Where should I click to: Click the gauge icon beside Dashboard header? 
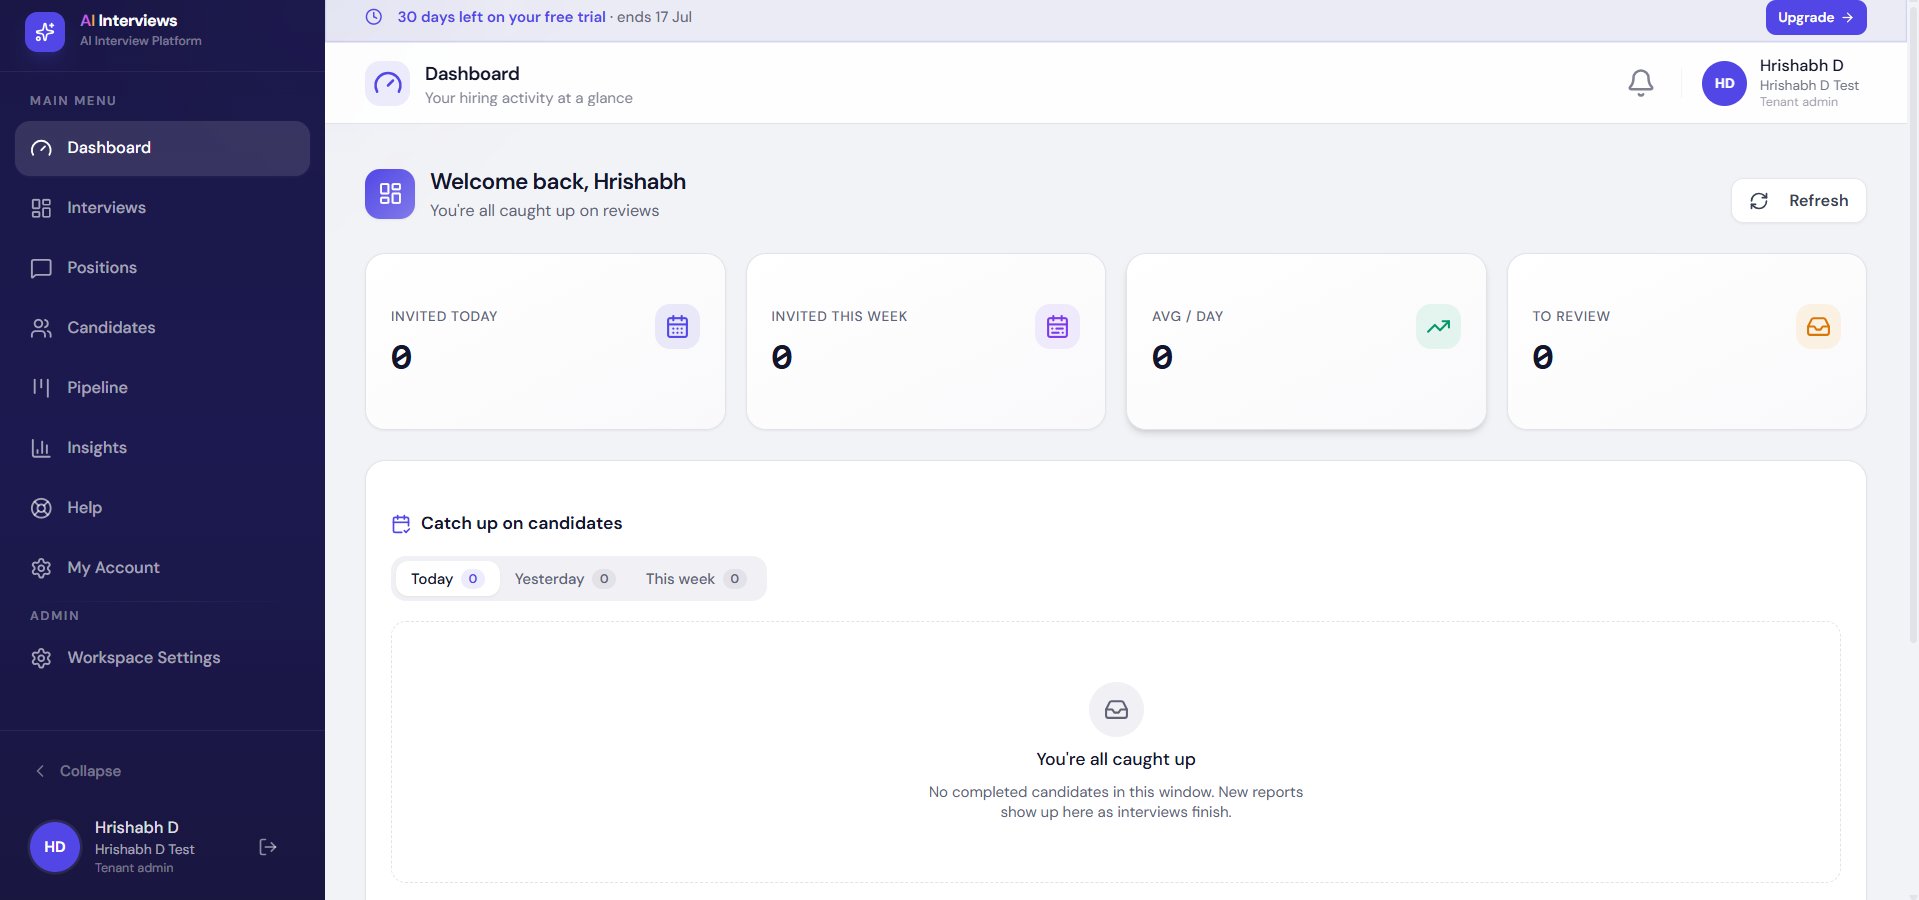click(x=387, y=84)
